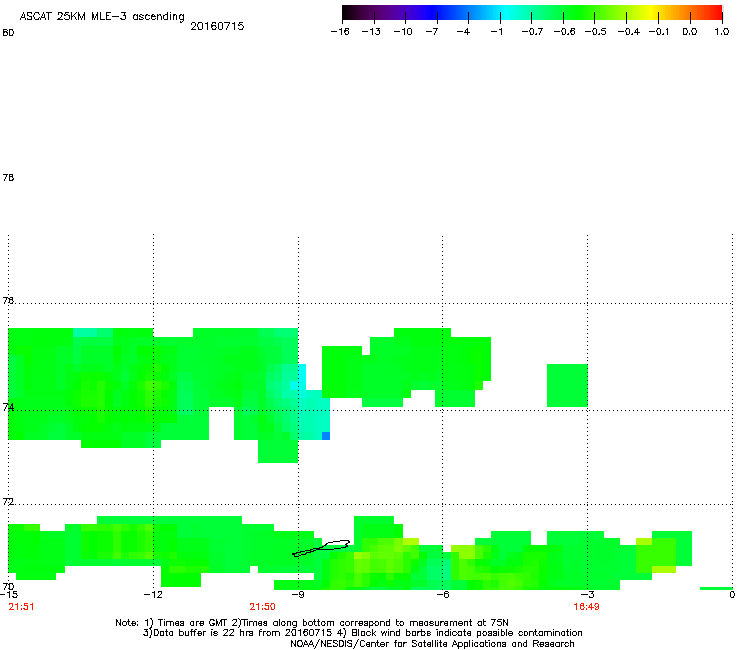
Task: Click the colorbar label -16
Action: 340,32
